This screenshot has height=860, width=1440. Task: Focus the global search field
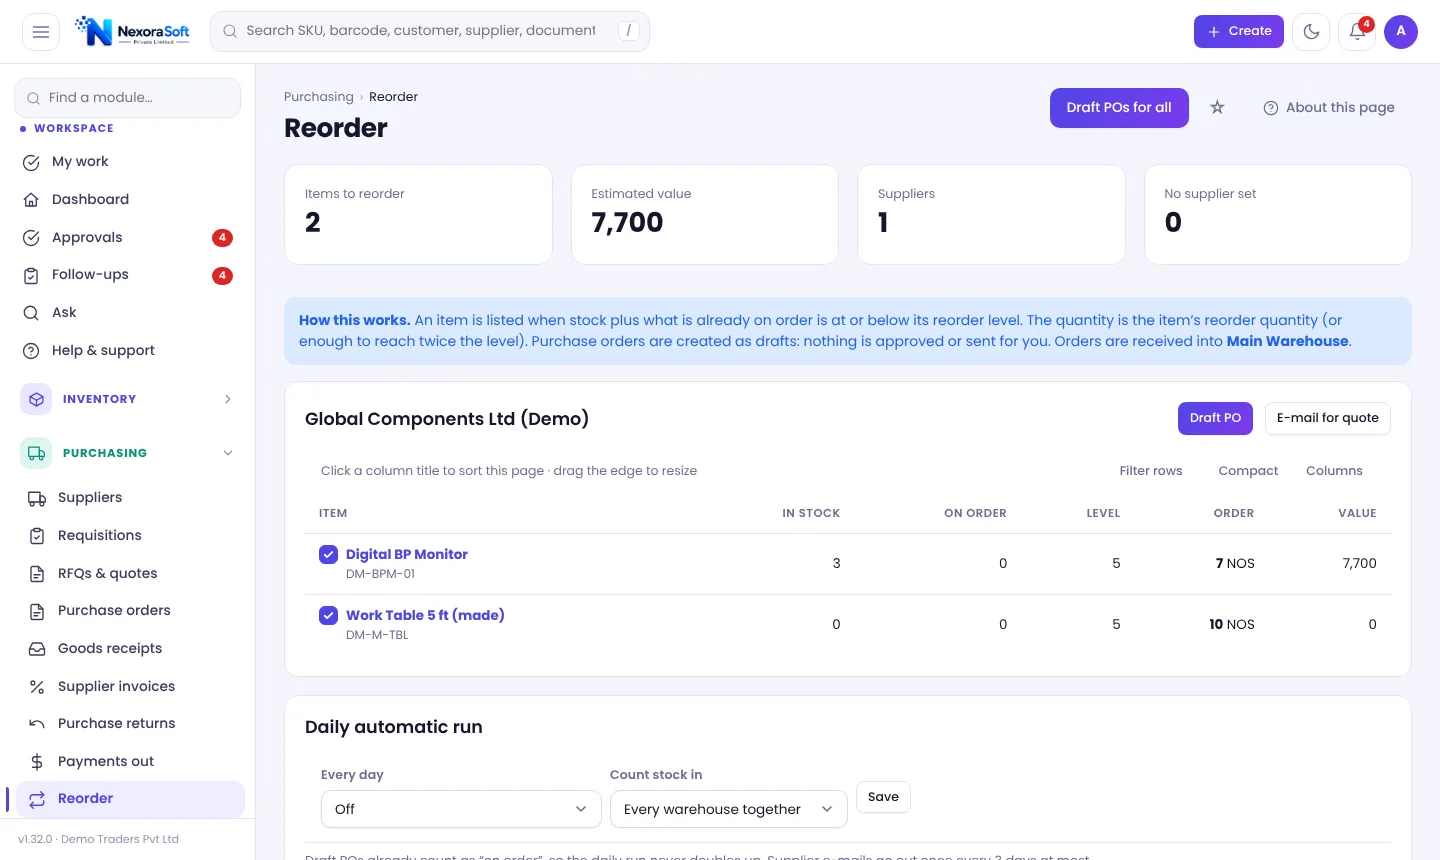tap(430, 31)
